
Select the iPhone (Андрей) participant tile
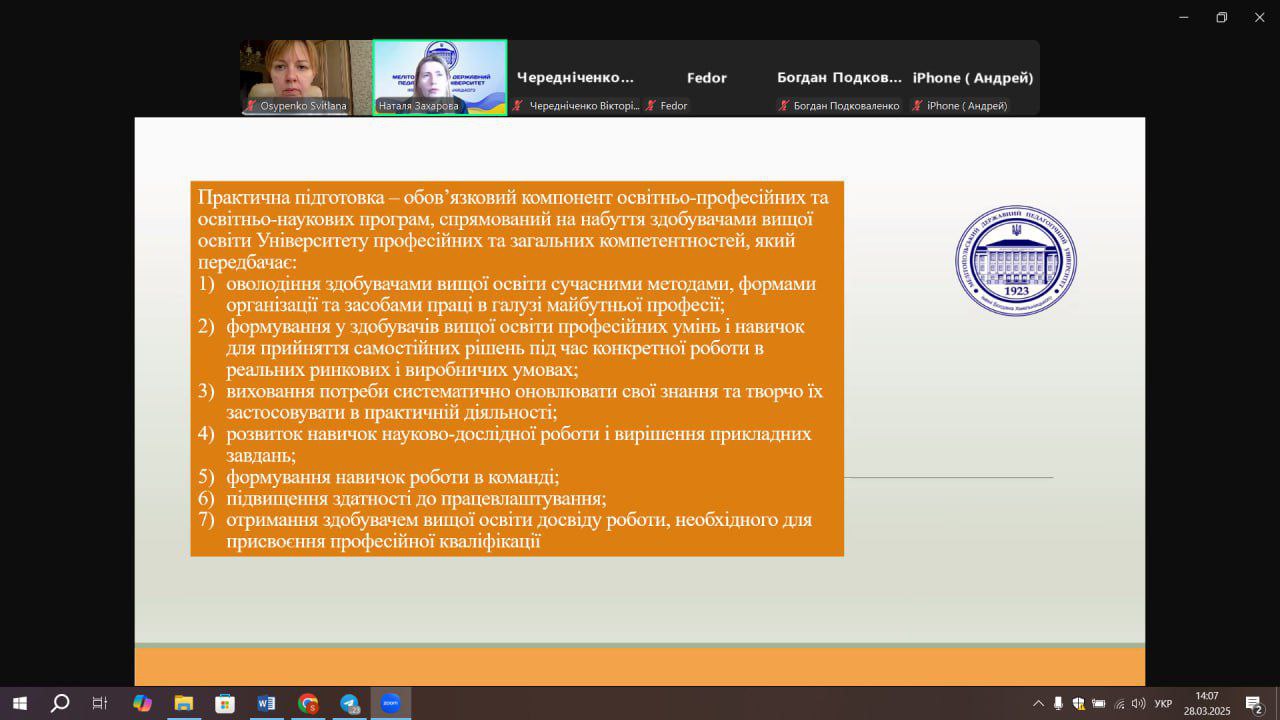[972, 78]
